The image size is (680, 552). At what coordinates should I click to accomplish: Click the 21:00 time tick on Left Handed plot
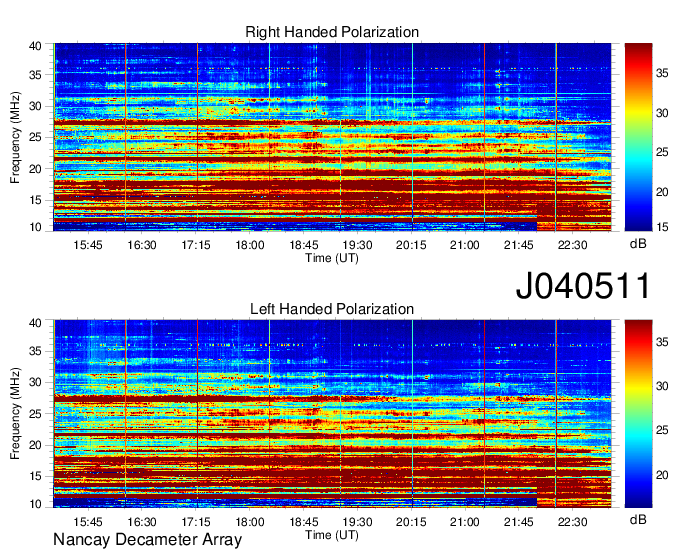pos(465,522)
